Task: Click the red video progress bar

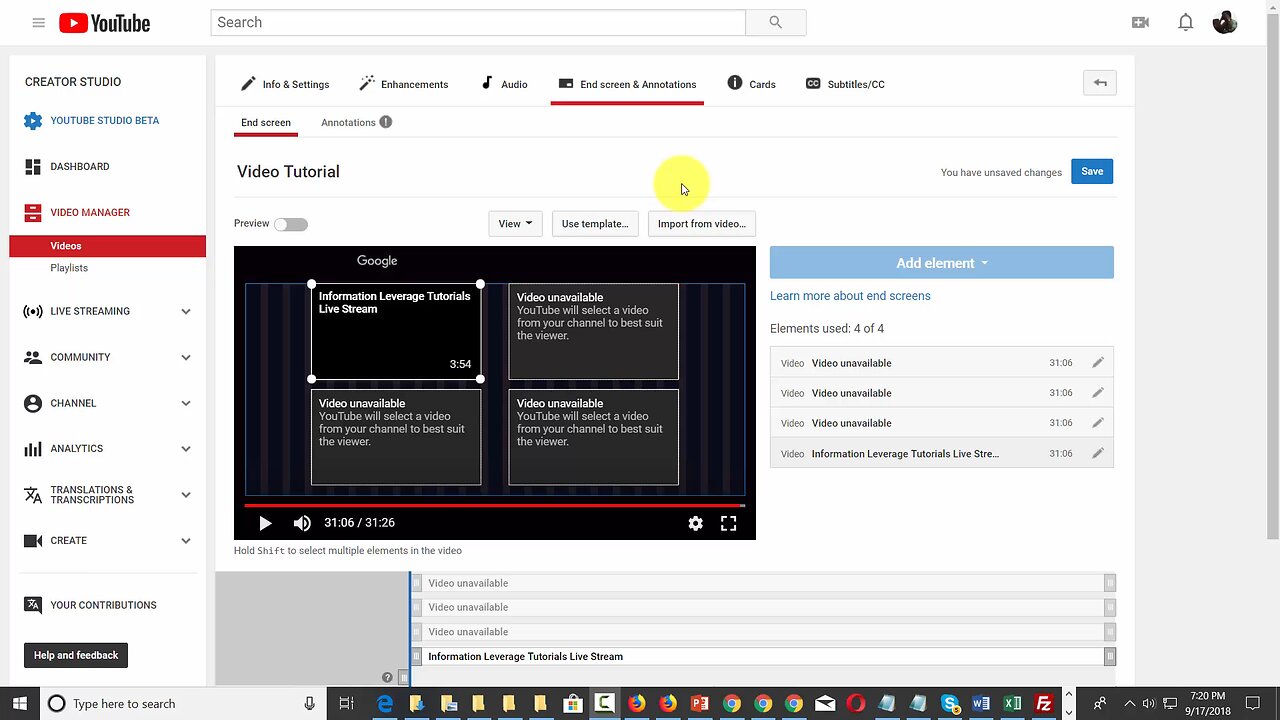Action: click(x=495, y=505)
